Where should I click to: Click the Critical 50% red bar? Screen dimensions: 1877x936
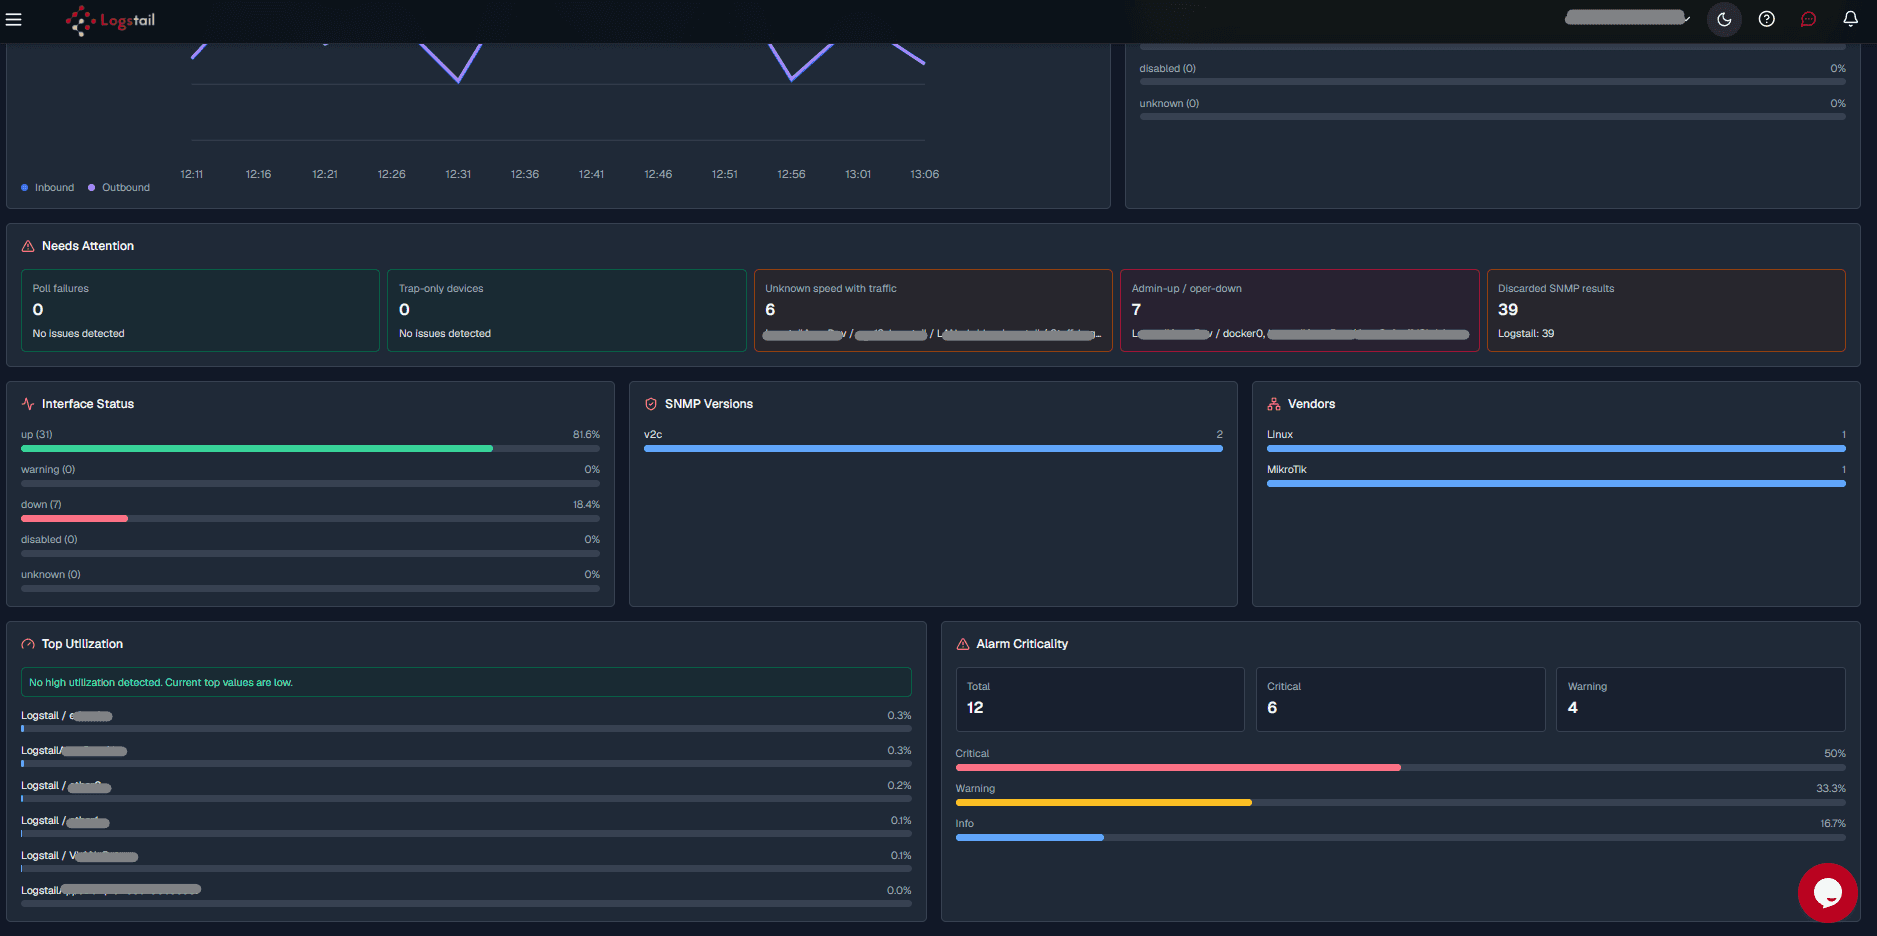click(1178, 768)
